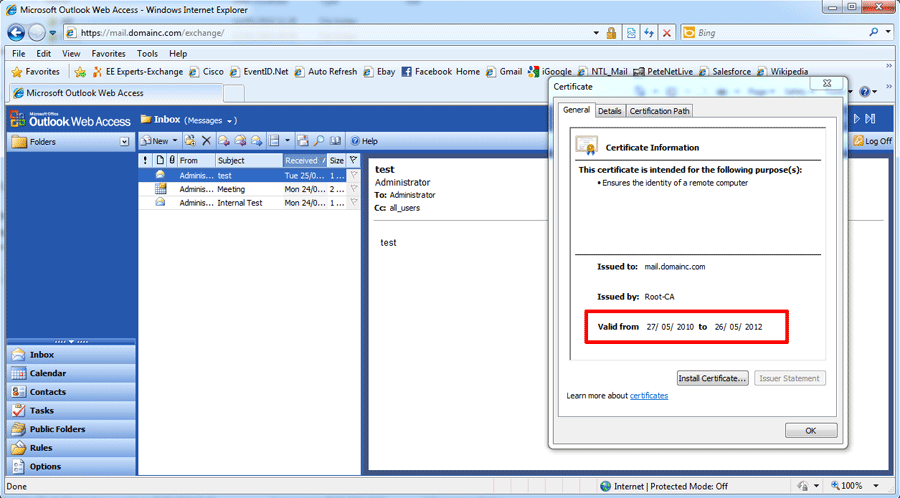Viewport: 900px width, 498px height.
Task: Open the 'certificates' learn more link
Action: [x=649, y=395]
